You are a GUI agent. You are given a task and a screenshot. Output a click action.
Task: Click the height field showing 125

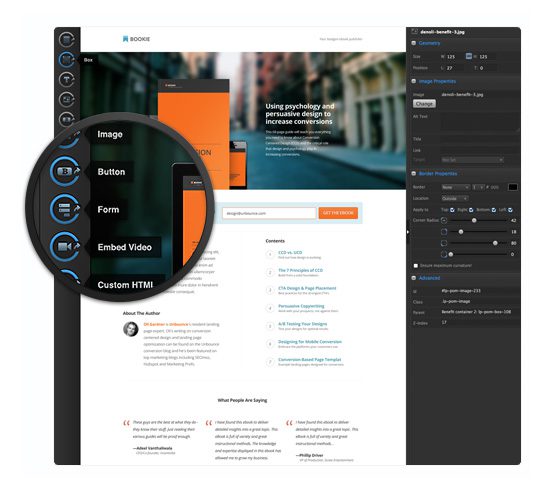tap(488, 56)
